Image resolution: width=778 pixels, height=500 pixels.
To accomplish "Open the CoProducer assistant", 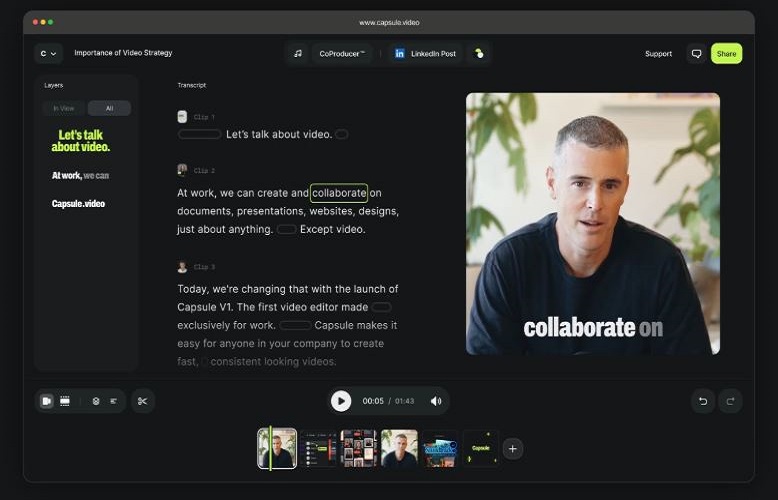I will [342, 54].
